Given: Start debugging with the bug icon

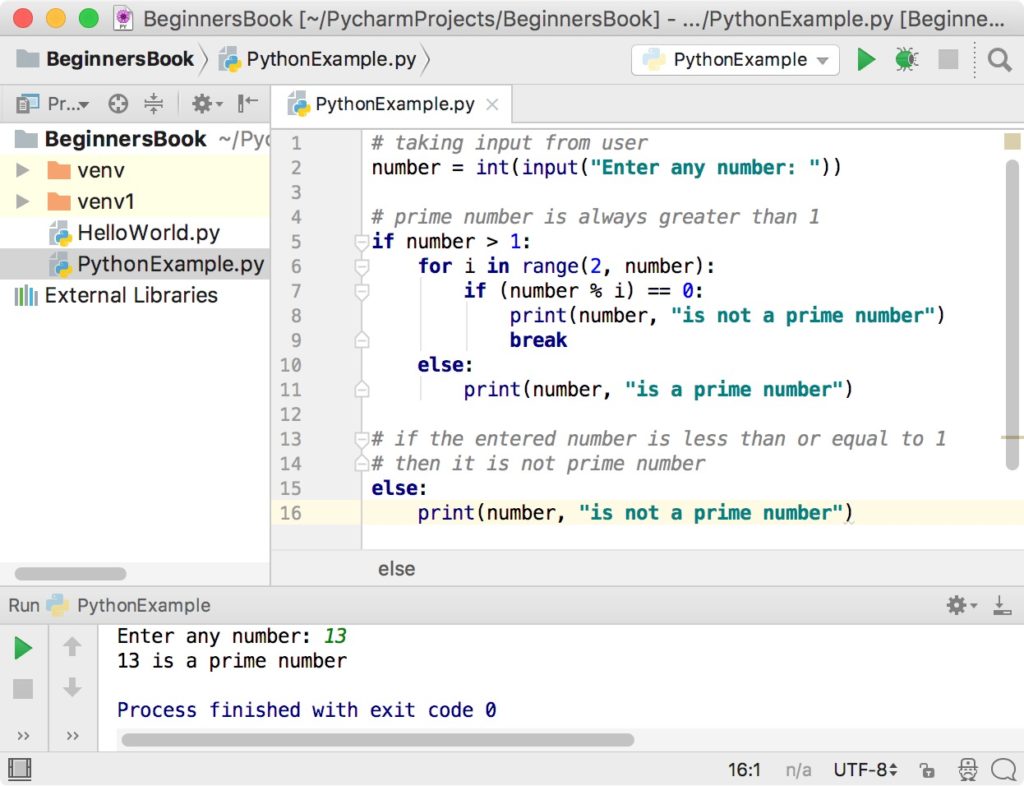Looking at the screenshot, I should point(906,59).
